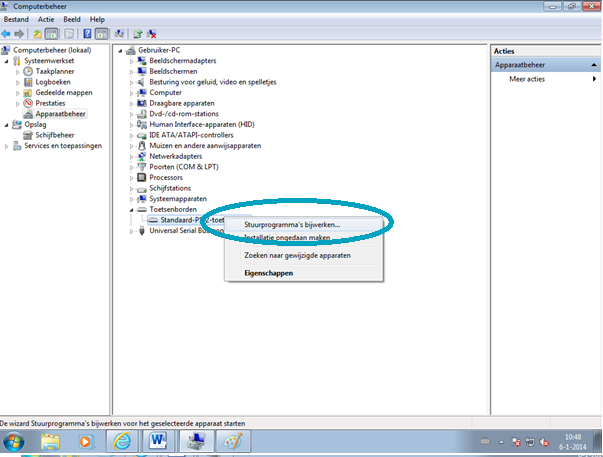The image size is (603, 457).
Task: Click the scan for hardware changes toolbar icon
Action: coord(120,34)
